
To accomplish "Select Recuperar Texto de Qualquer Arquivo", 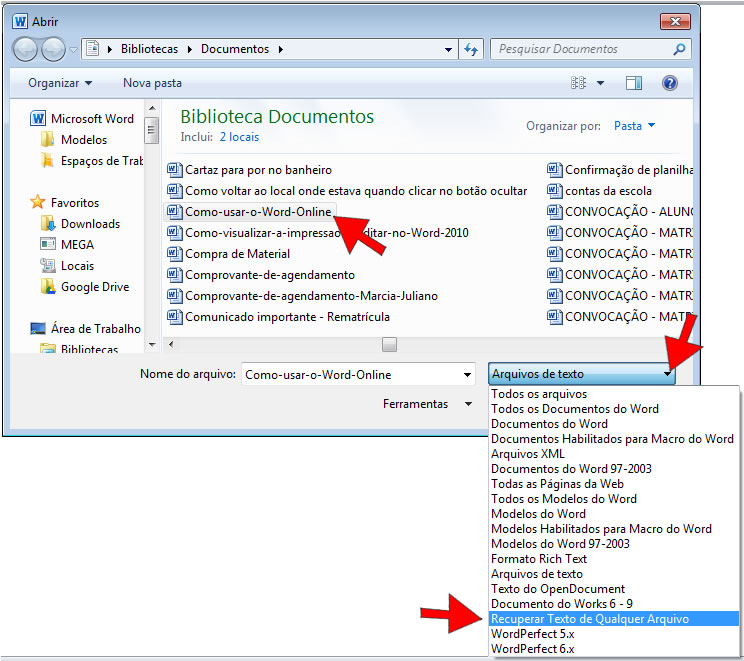I will 614,619.
